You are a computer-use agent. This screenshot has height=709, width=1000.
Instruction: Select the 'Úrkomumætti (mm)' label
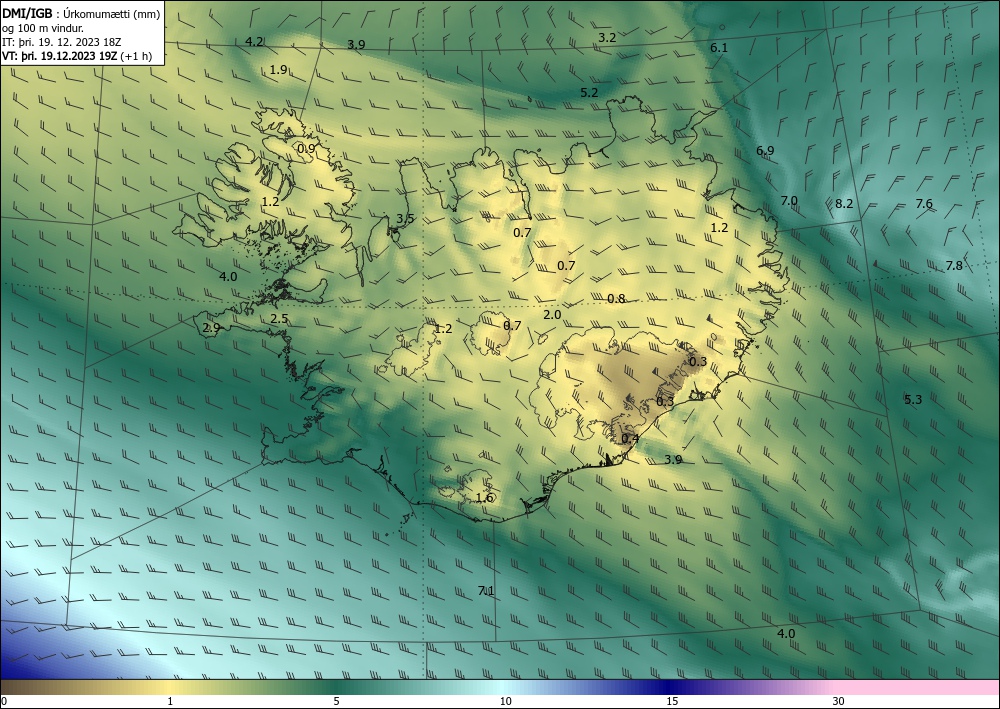click(x=112, y=14)
